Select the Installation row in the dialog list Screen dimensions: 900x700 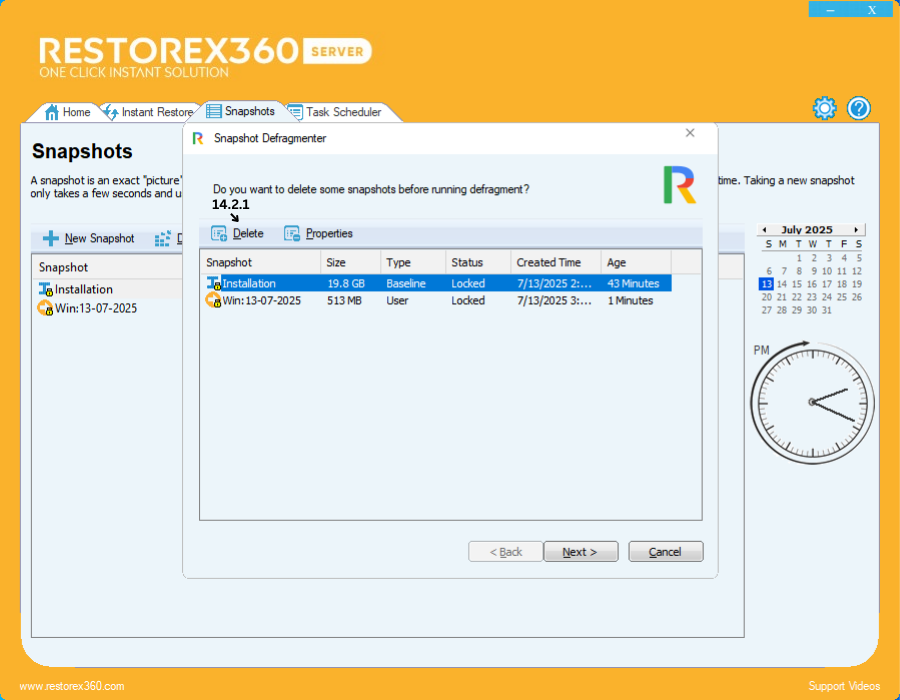tap(439, 283)
